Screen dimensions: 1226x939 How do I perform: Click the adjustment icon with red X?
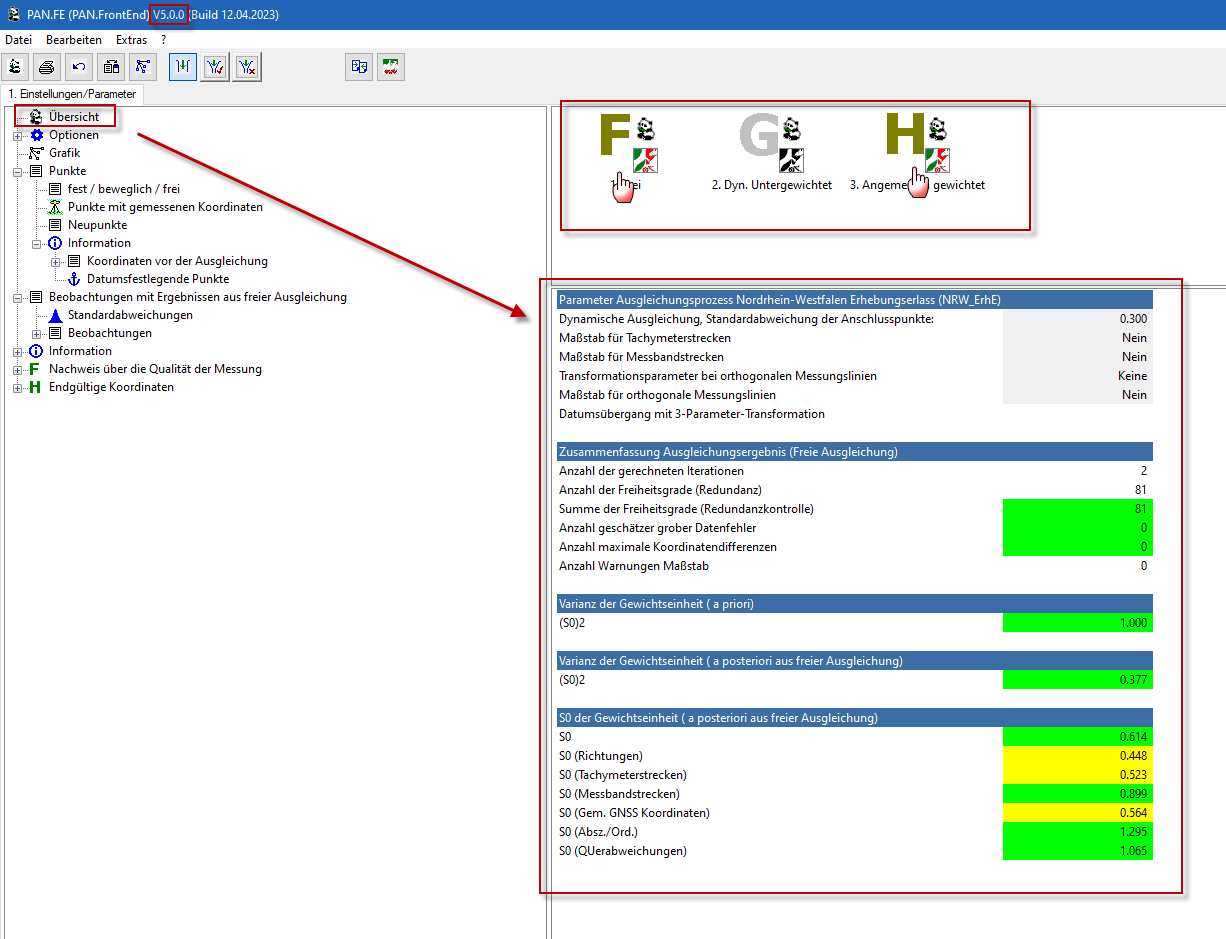[x=247, y=67]
